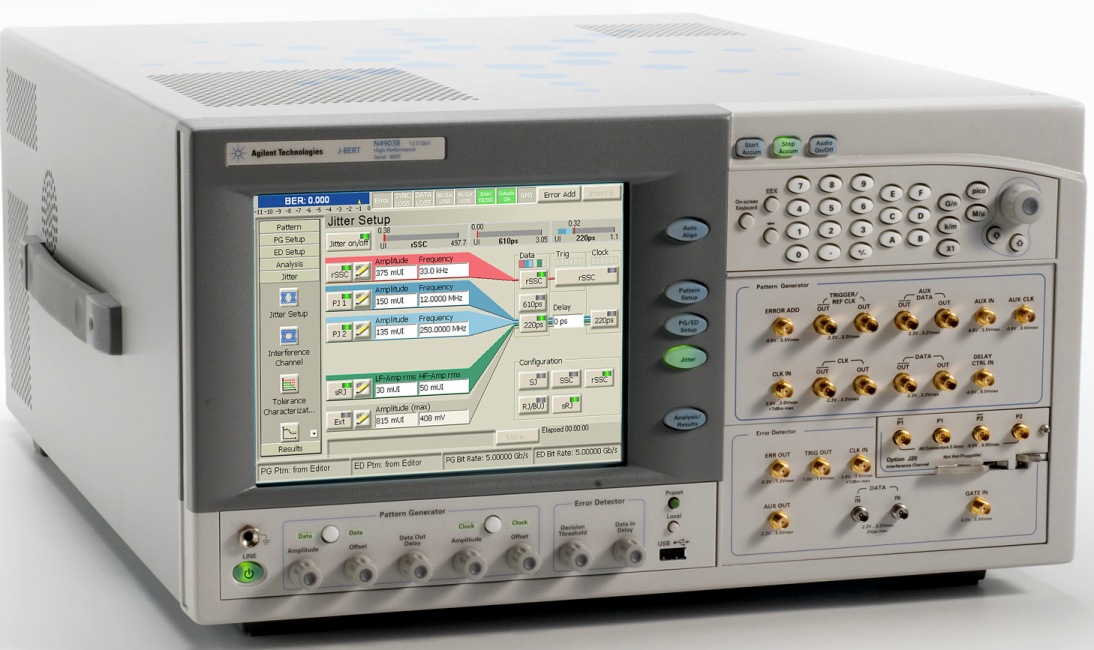This screenshot has width=1094, height=650.
Task: Open the Jitter Setup sidebar icon
Action: (288, 297)
